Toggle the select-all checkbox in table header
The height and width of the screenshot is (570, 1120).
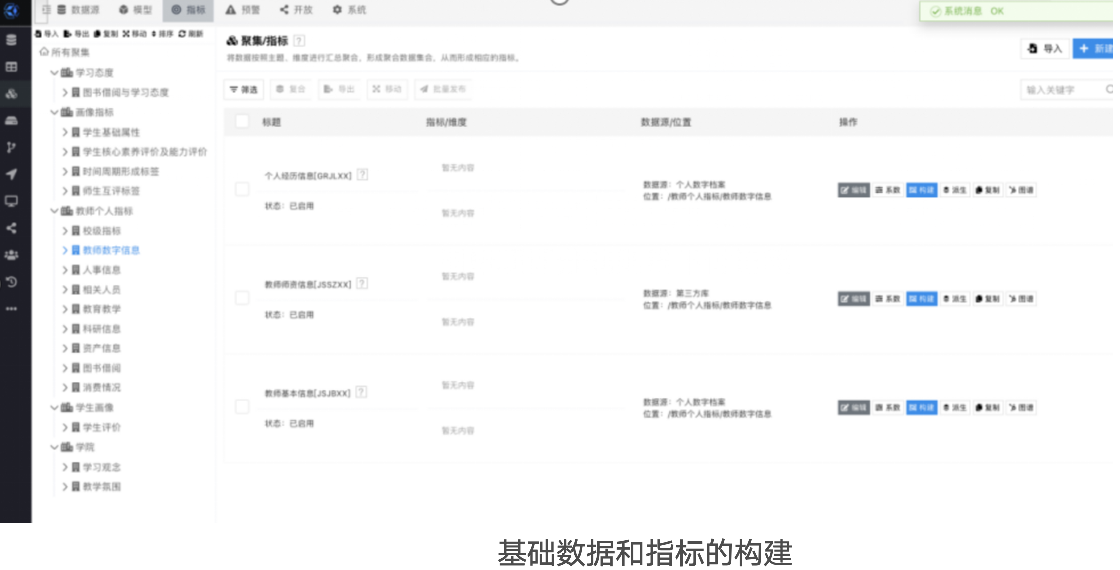[x=242, y=121]
